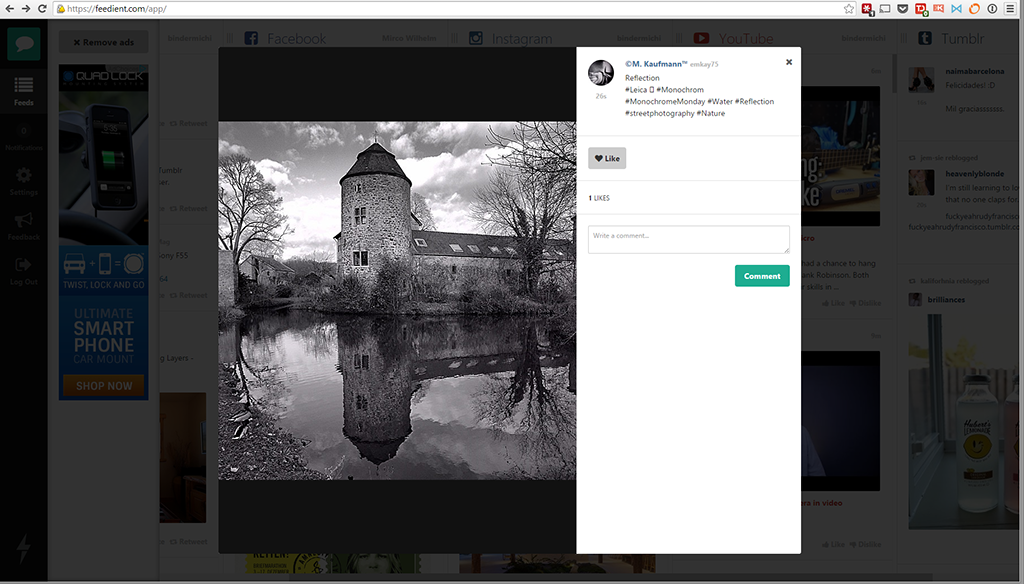Click naimabarcelona in the Tumblr column
This screenshot has width=1024, height=584.
[x=975, y=71]
